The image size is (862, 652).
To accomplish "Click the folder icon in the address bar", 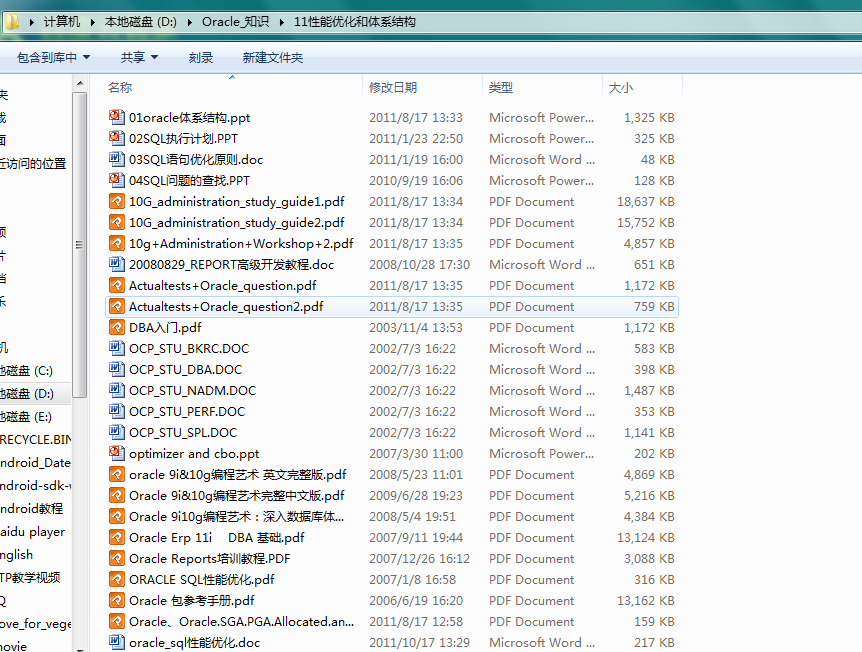I will [x=12, y=22].
